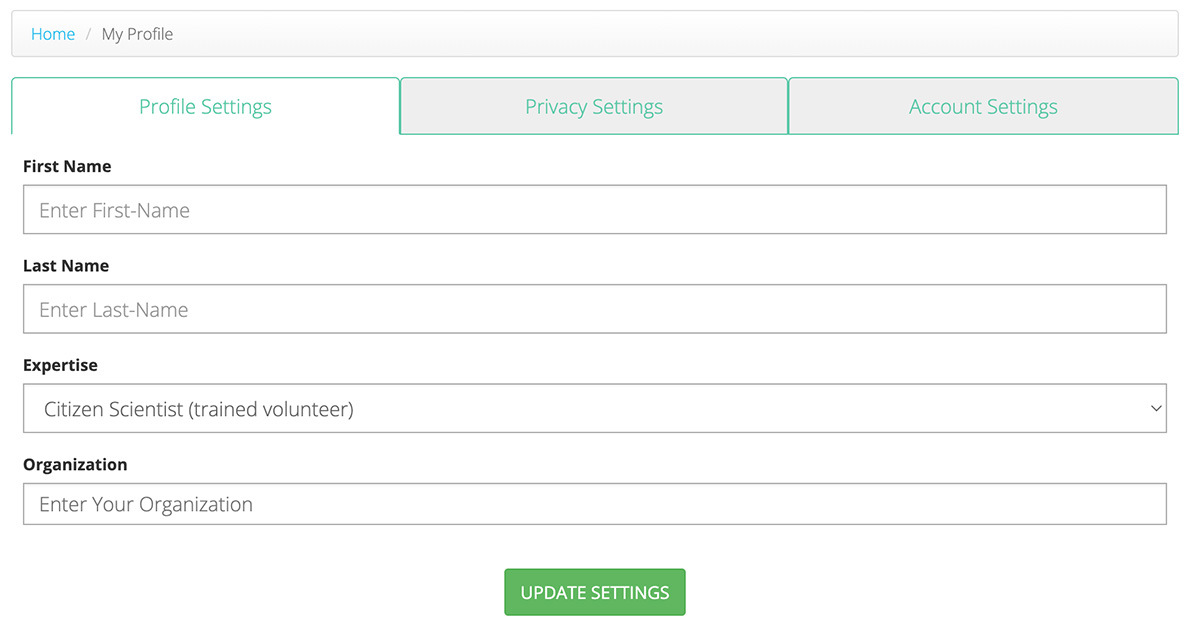Go to the Account Settings tab

coord(983,107)
